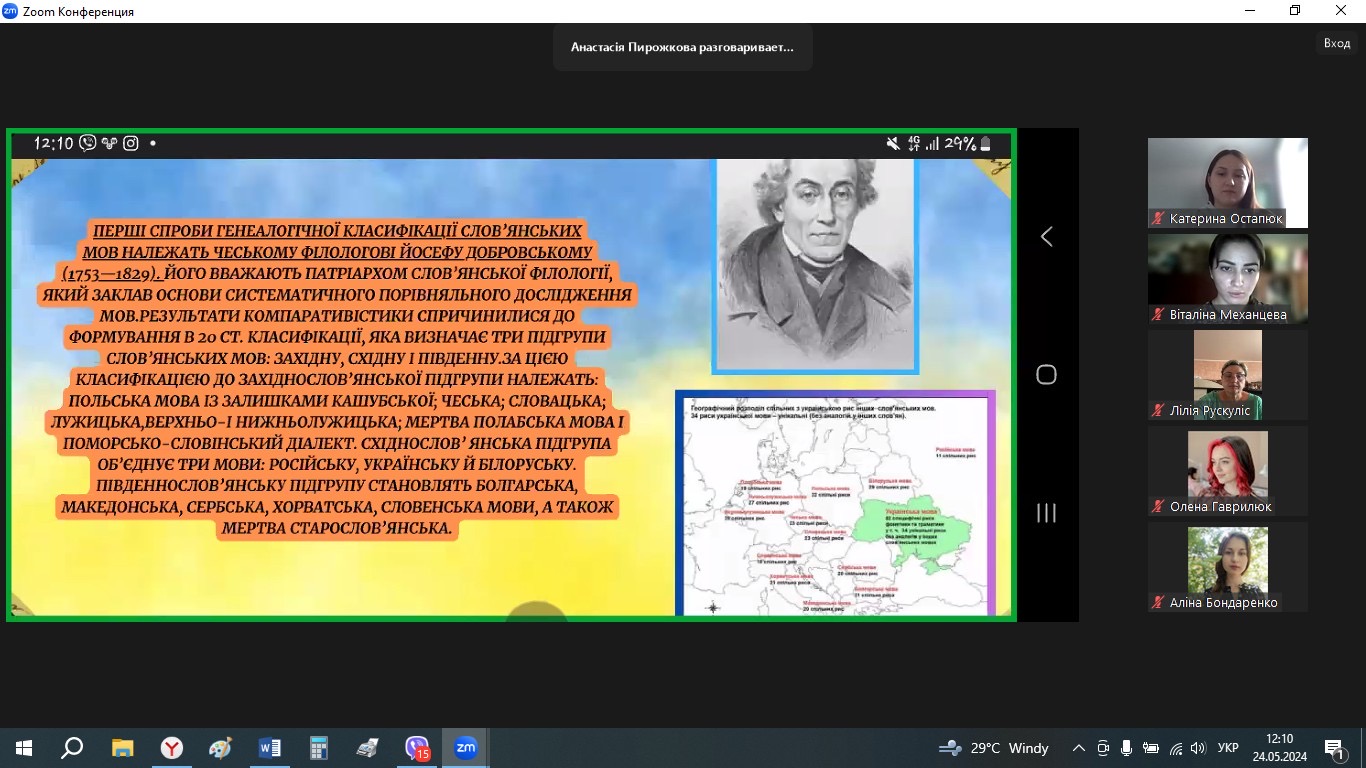Click the camera icon in system tray
Screen dimensions: 1366x768
(1103, 748)
